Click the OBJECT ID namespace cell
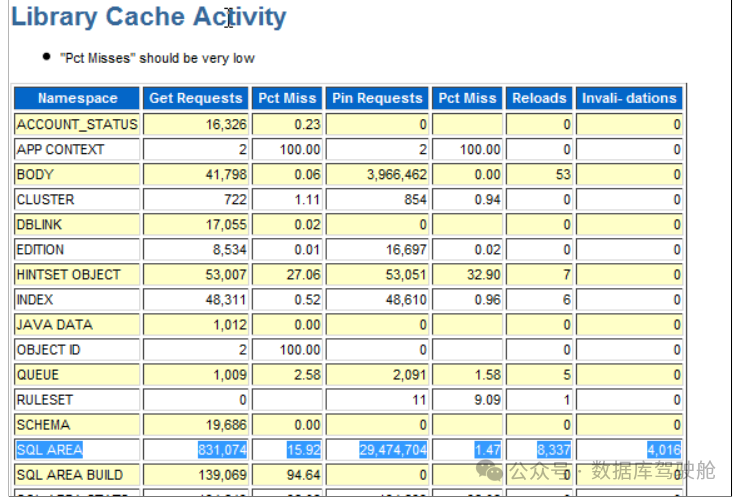Viewport: 740px width, 501px height. point(77,350)
